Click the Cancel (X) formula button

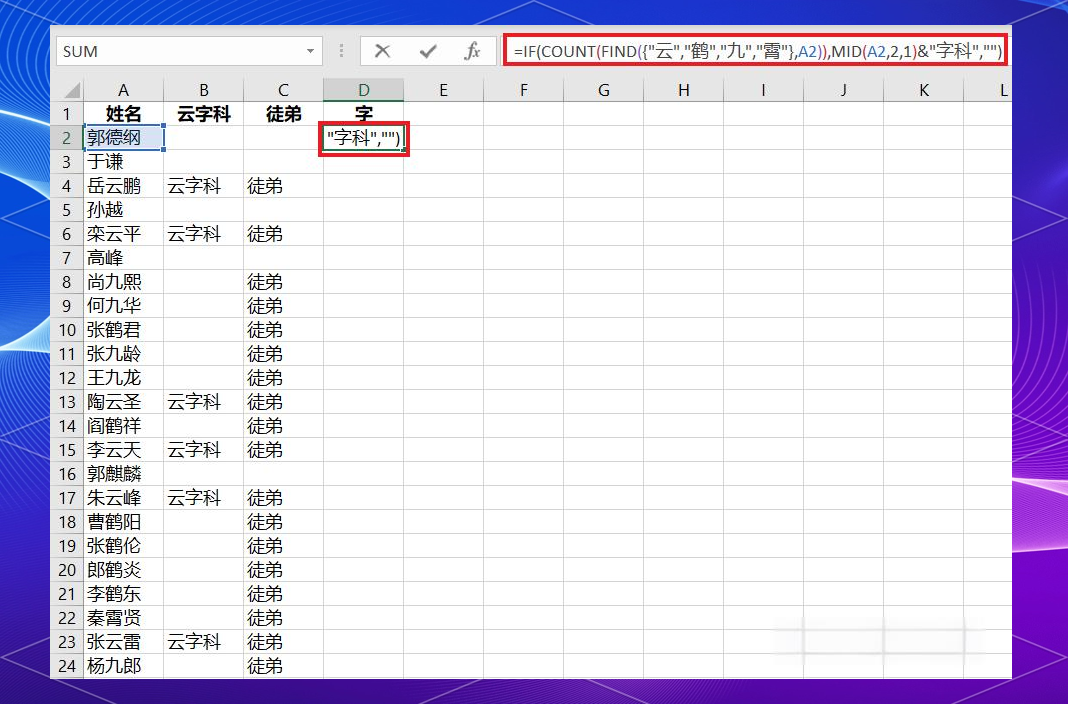383,51
